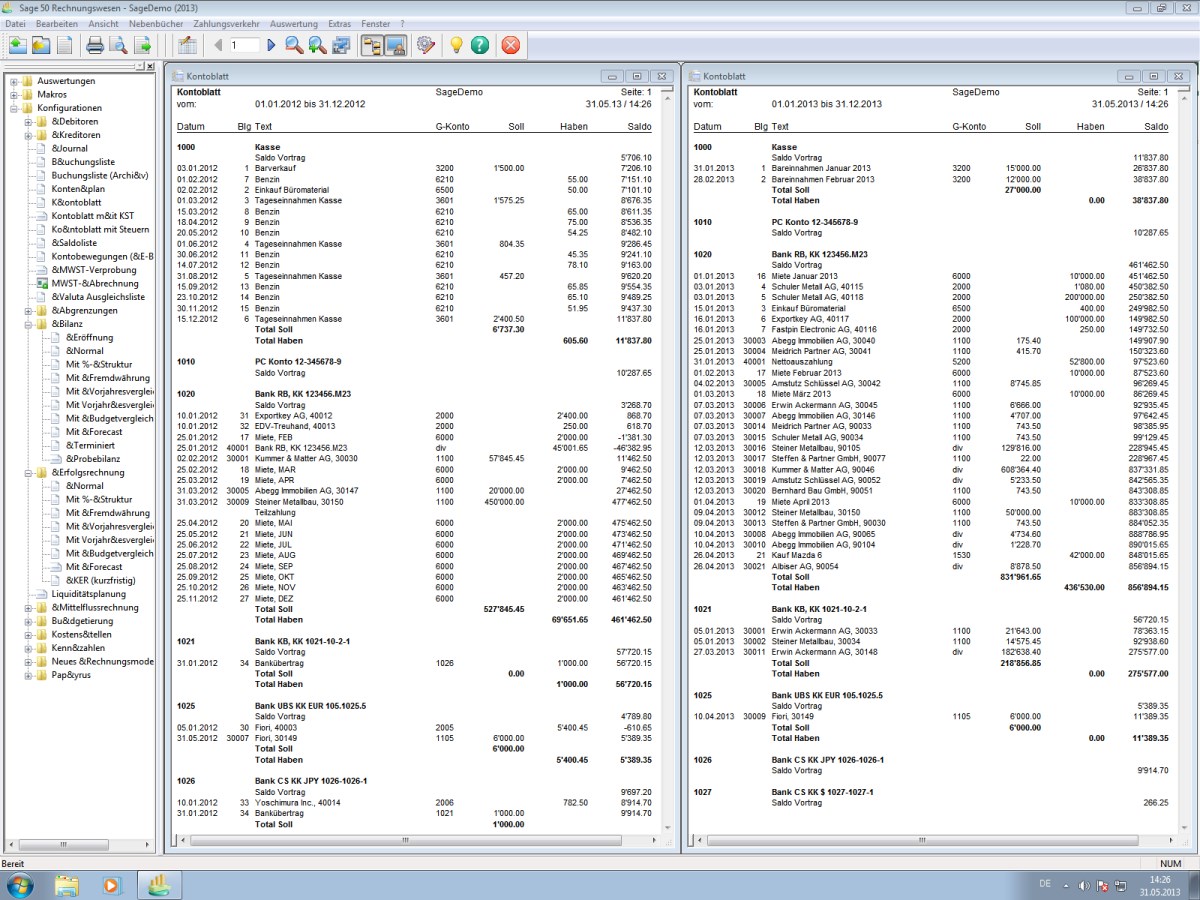This screenshot has width=1200, height=900.
Task: Open the Windows Start menu
Action: (x=20, y=884)
